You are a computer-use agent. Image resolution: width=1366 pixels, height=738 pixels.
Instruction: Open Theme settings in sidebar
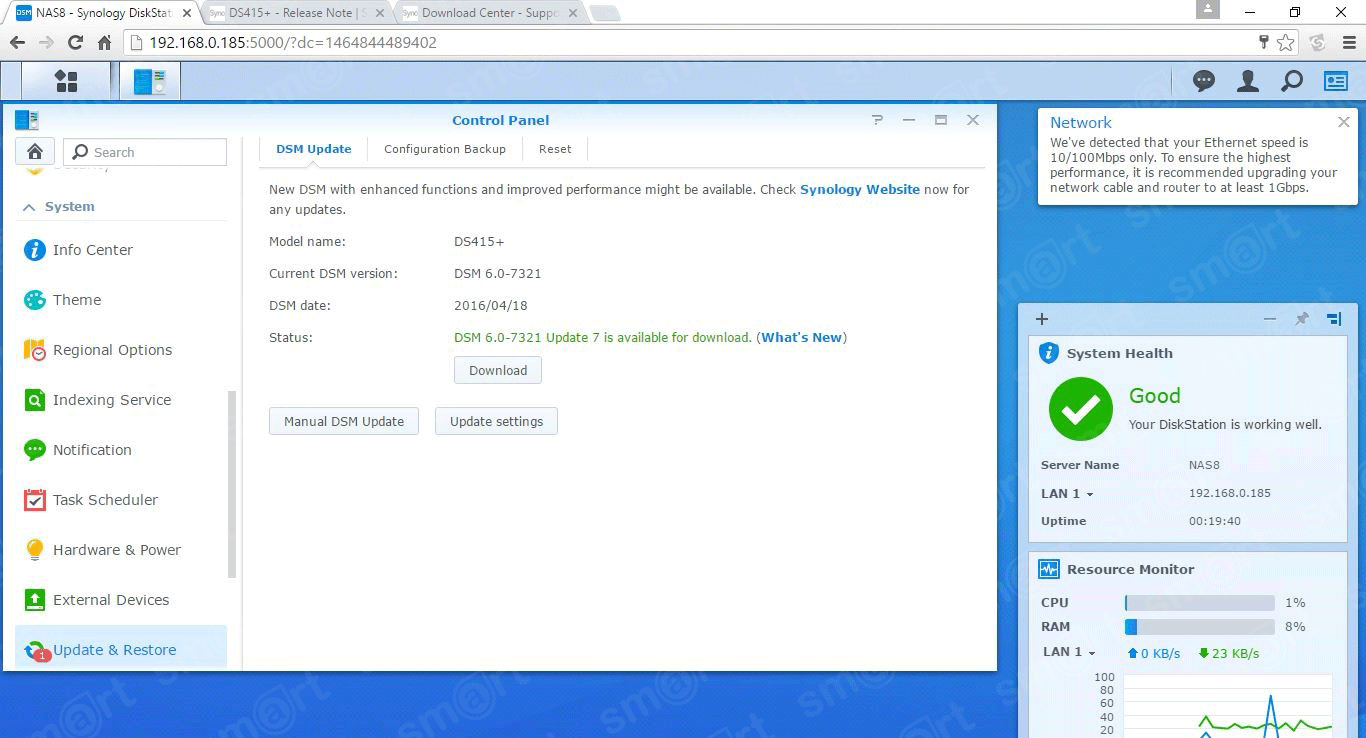tap(121, 300)
